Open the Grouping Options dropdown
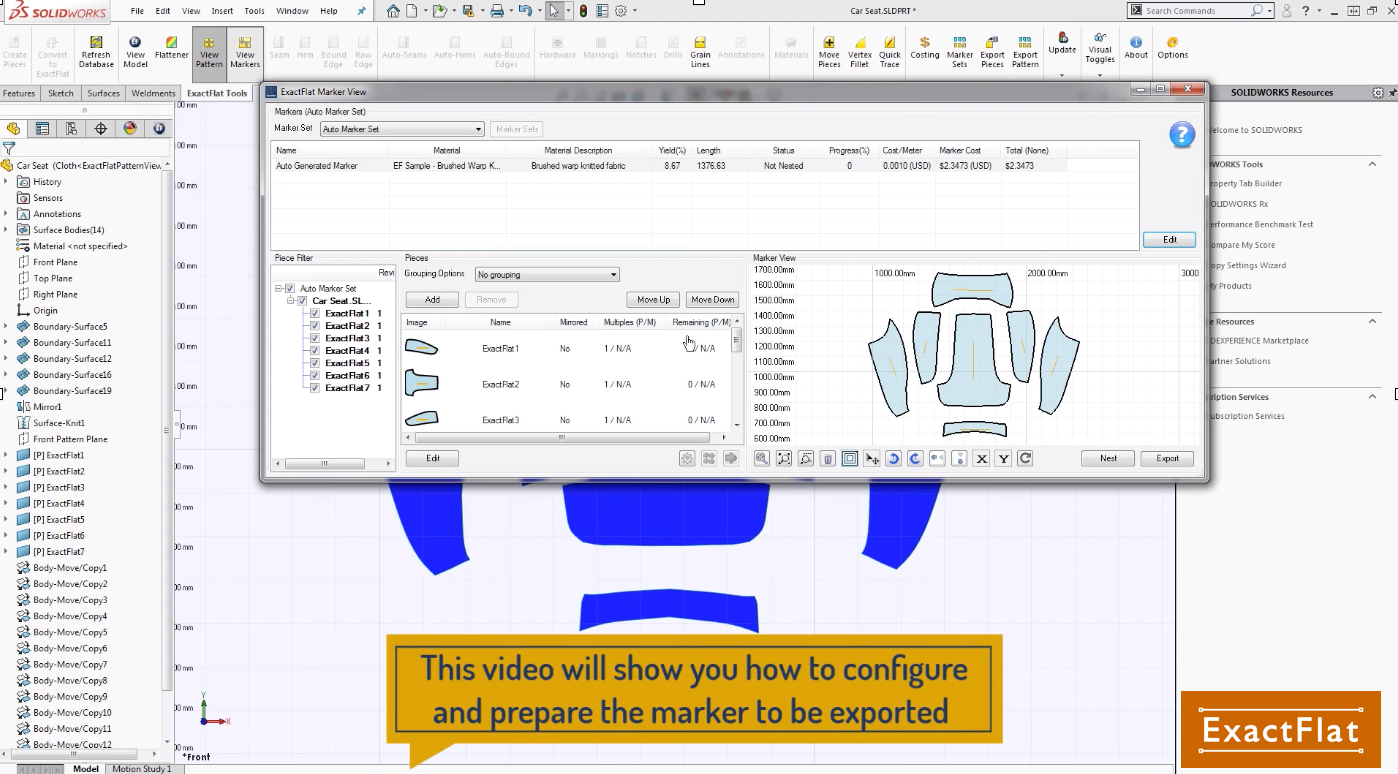 547,274
